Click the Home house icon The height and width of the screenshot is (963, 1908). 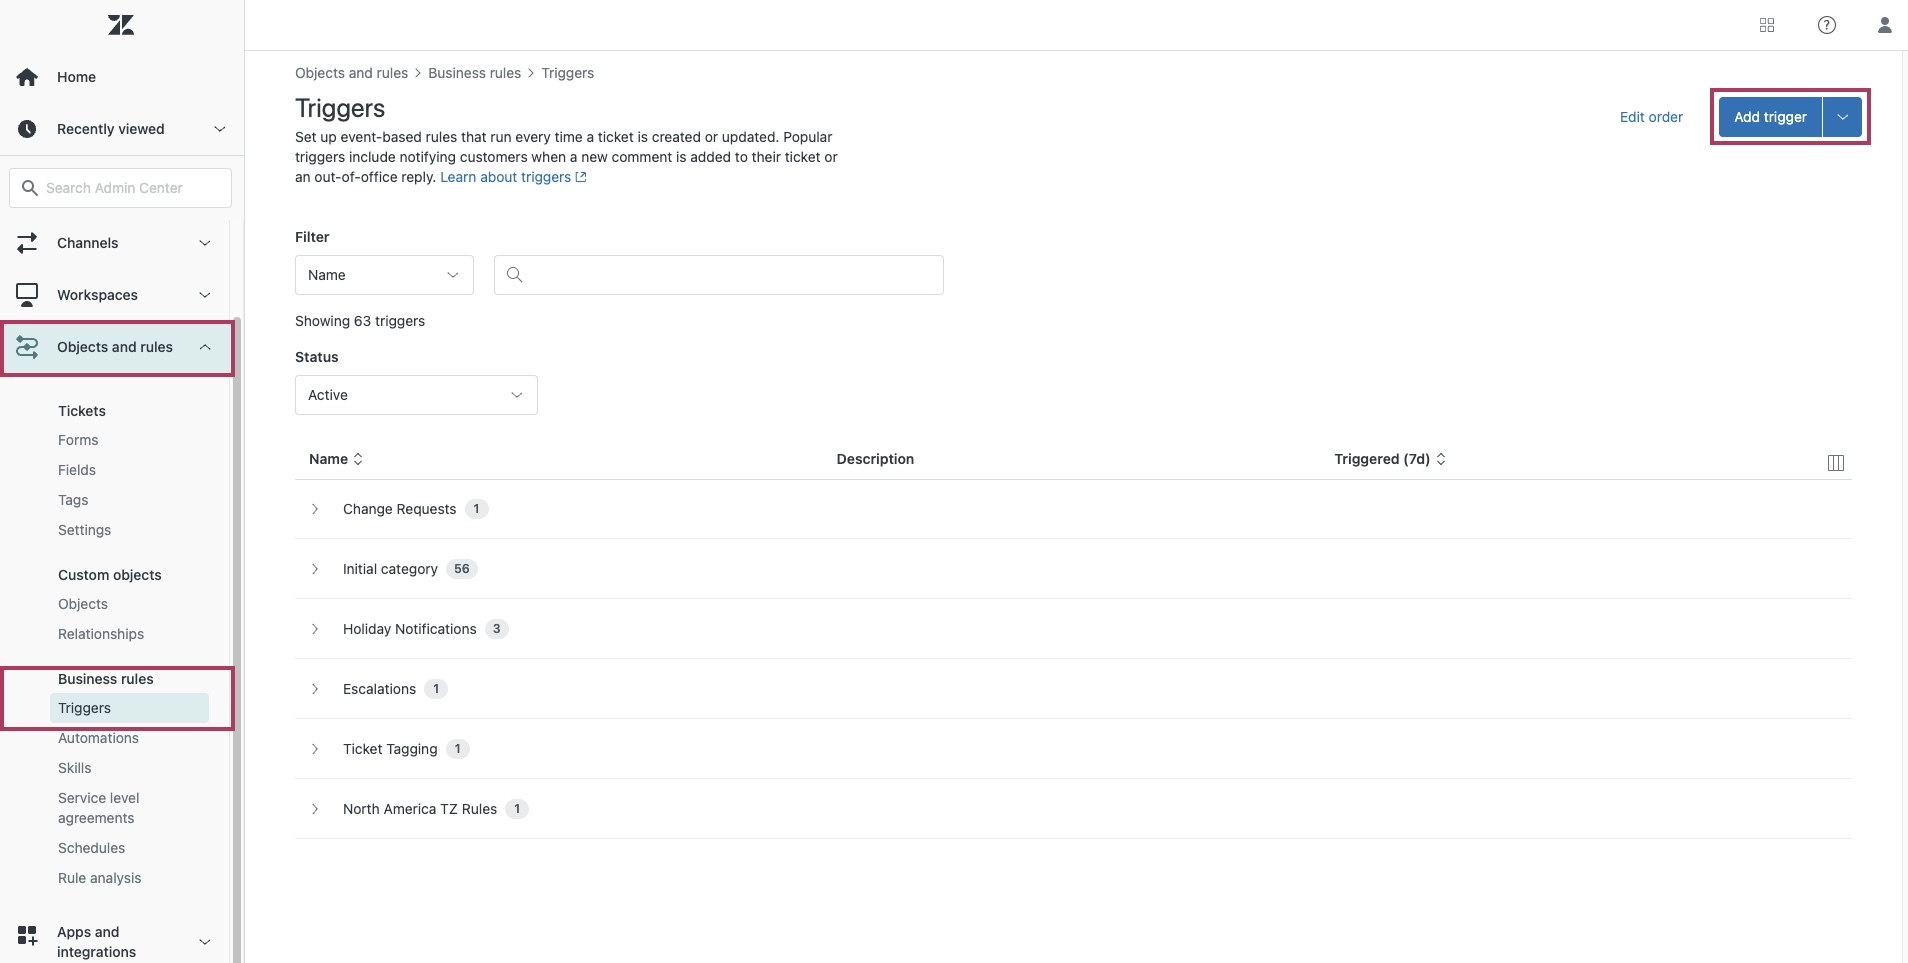point(27,77)
